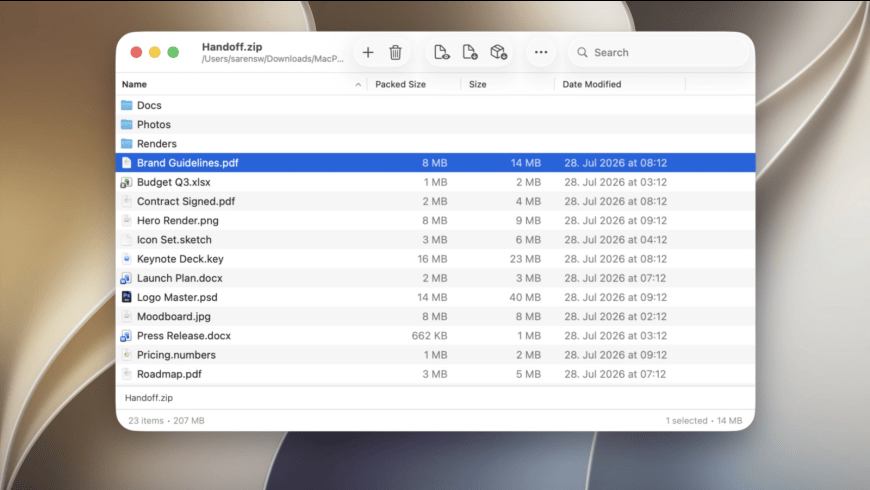This screenshot has width=870, height=490.
Task: Select Icon Set.sketch file name
Action: click(174, 240)
